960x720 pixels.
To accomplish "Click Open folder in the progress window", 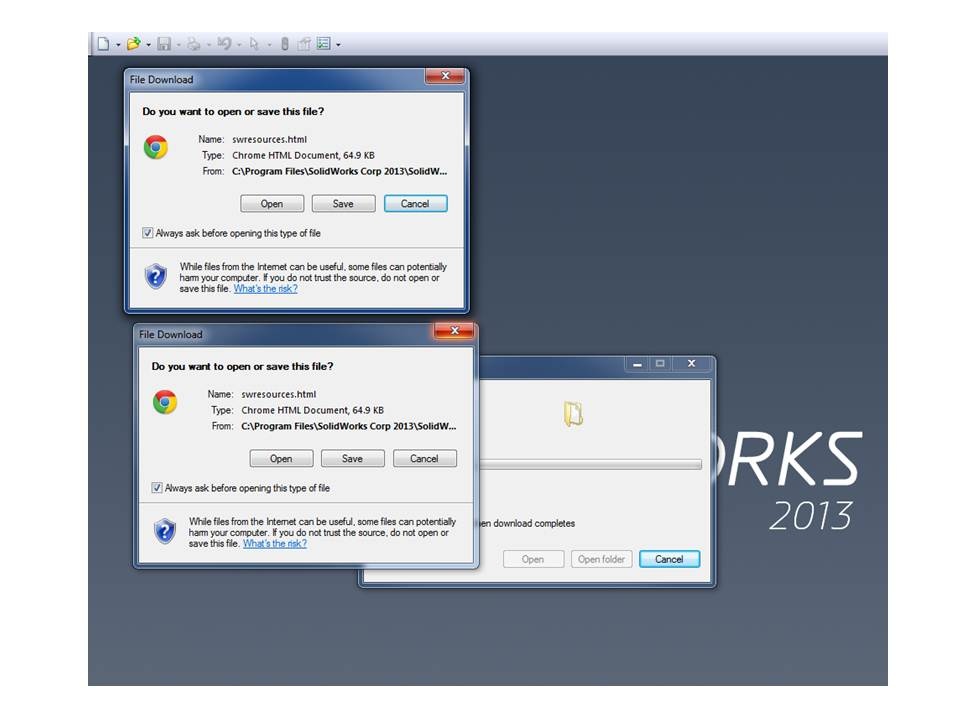I will (x=601, y=559).
